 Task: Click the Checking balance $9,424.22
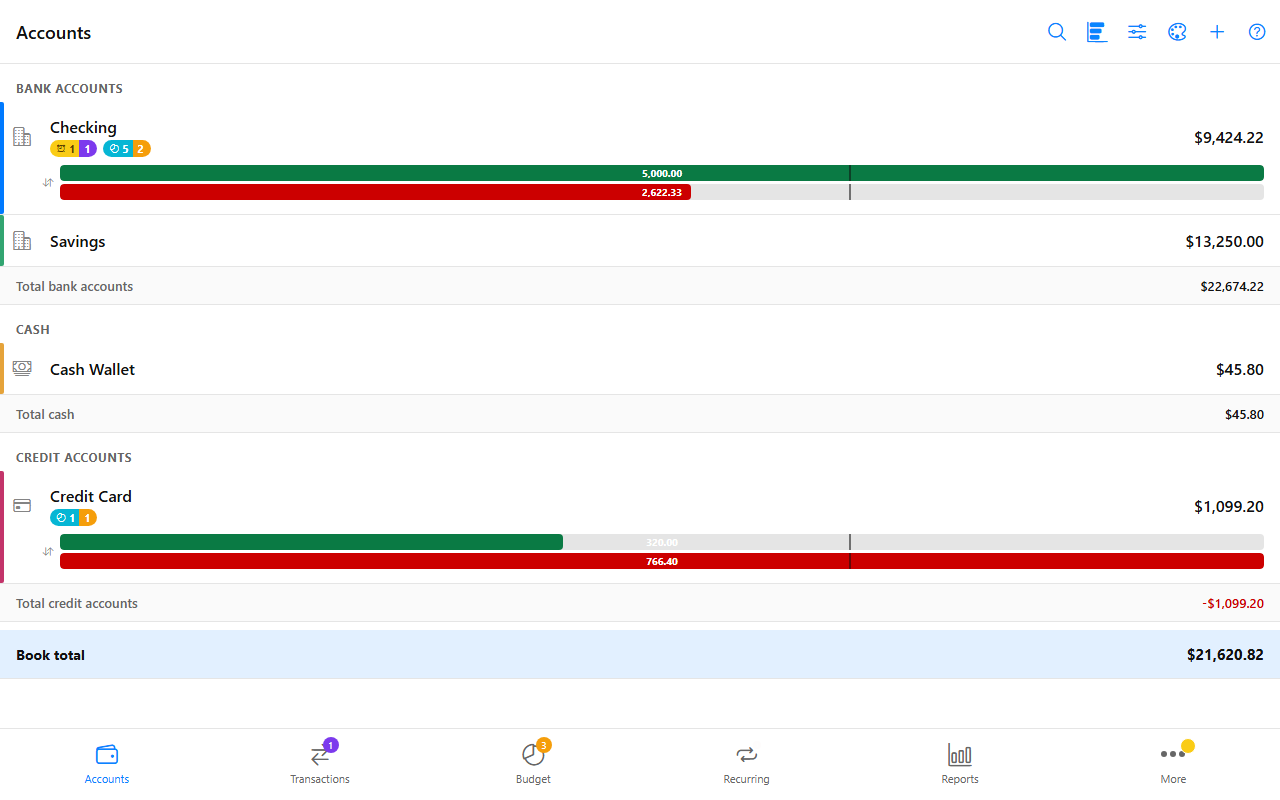[x=1229, y=138]
